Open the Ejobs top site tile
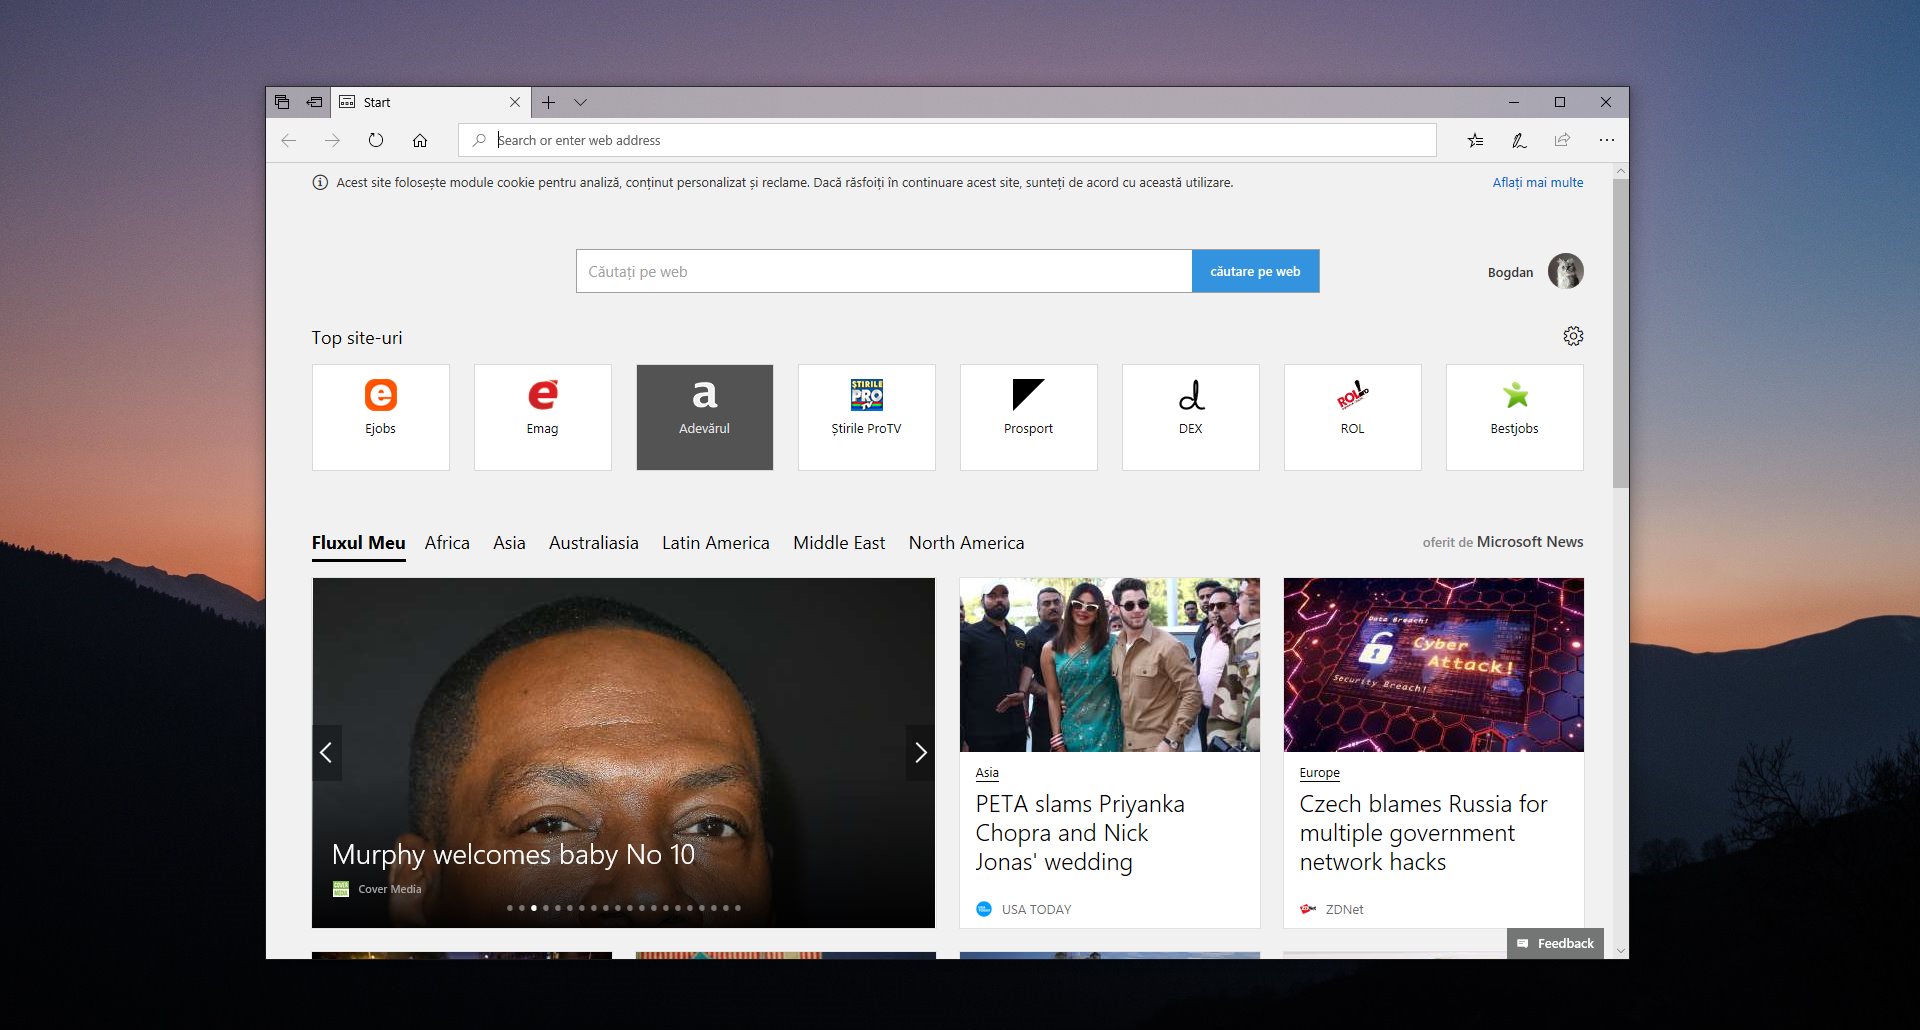Screen dimensions: 1920x1030 tap(380, 416)
